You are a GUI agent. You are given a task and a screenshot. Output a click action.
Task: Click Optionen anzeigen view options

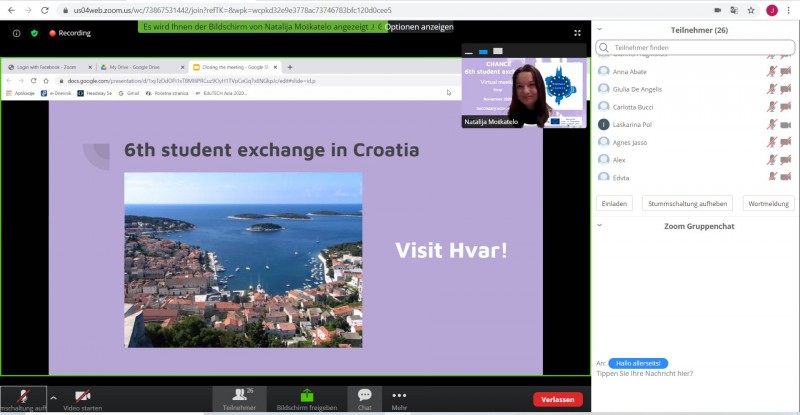point(419,27)
